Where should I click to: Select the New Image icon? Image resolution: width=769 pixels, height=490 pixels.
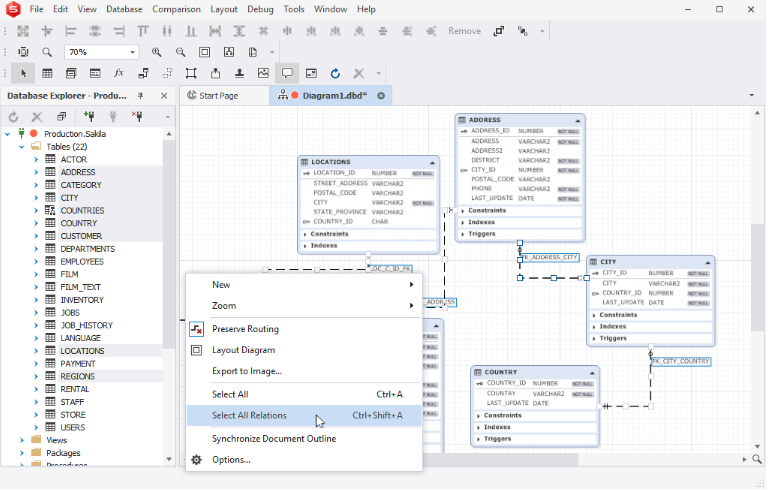[x=263, y=74]
